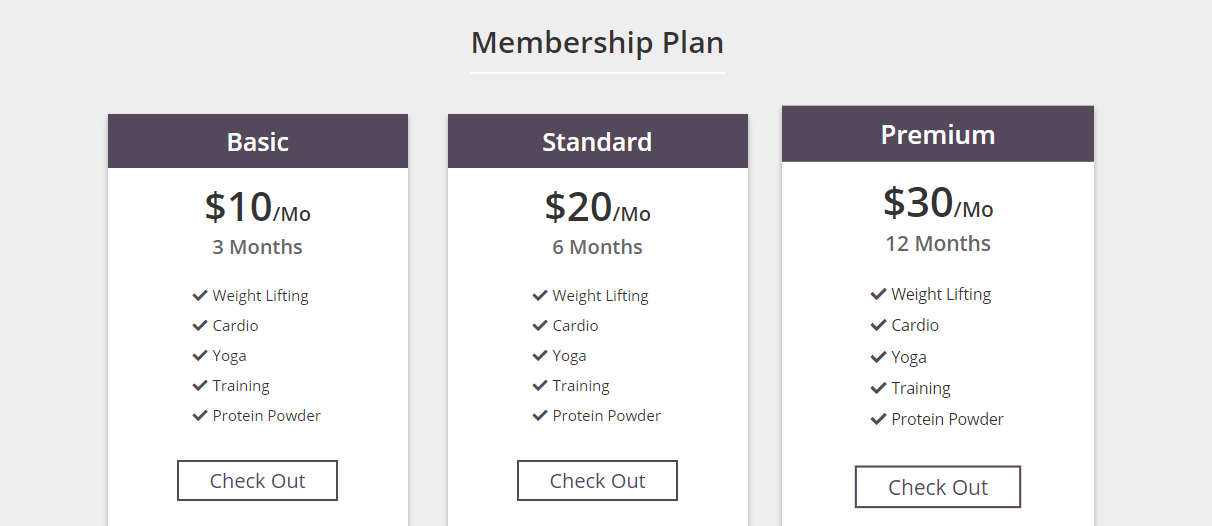Select the Yoga checkmark in the Standard plan
The image size is (1212, 526).
click(x=540, y=356)
